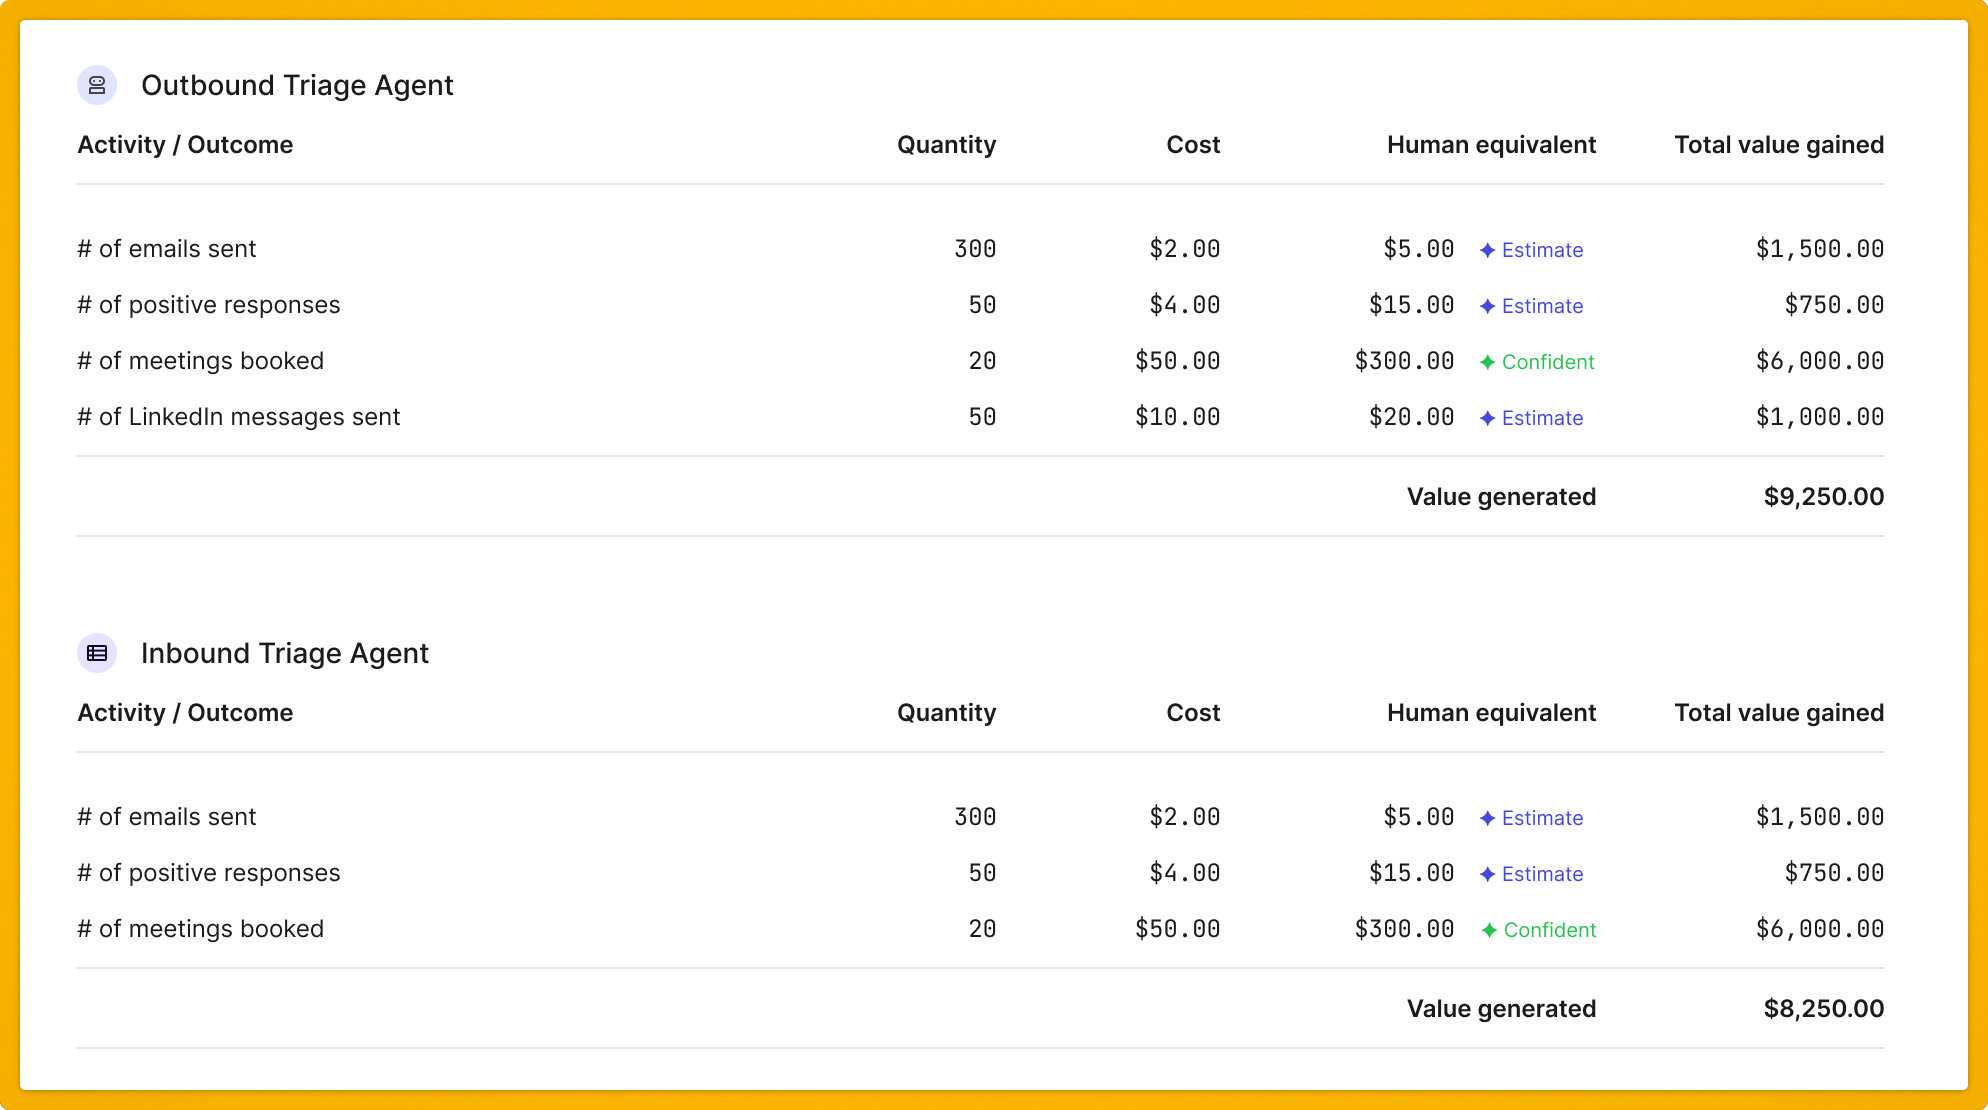The width and height of the screenshot is (1988, 1110).
Task: Click the cost cell showing $50.00 for meetings
Action: click(x=1177, y=361)
